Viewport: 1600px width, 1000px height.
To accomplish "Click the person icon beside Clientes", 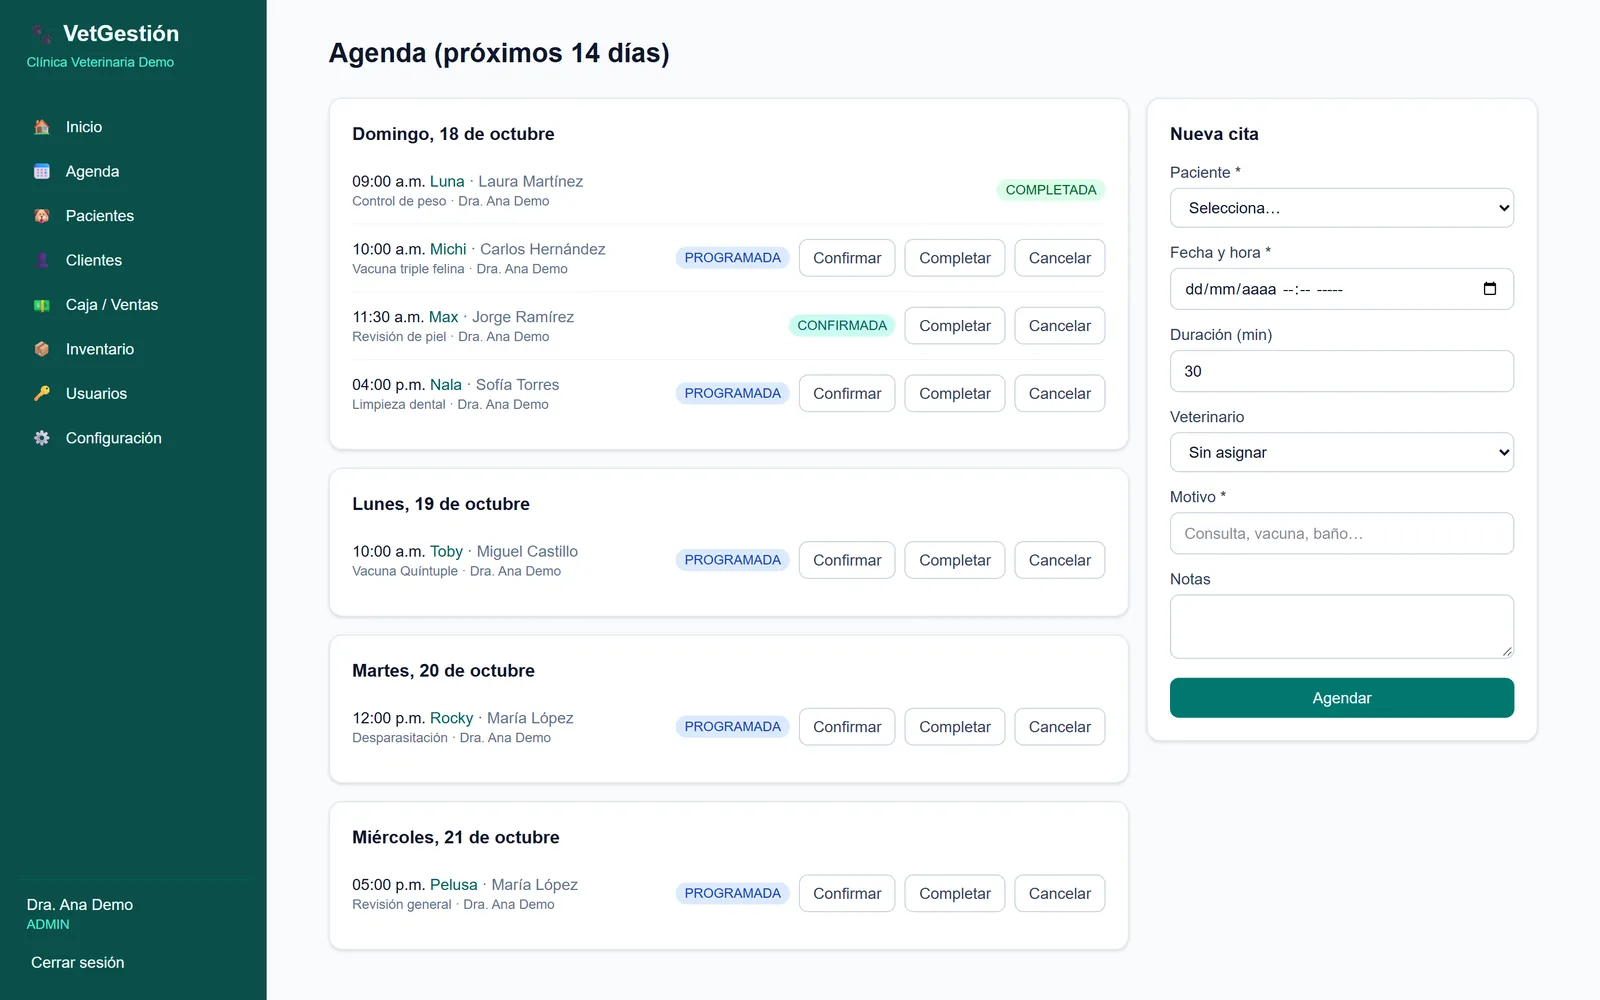I will coord(42,260).
